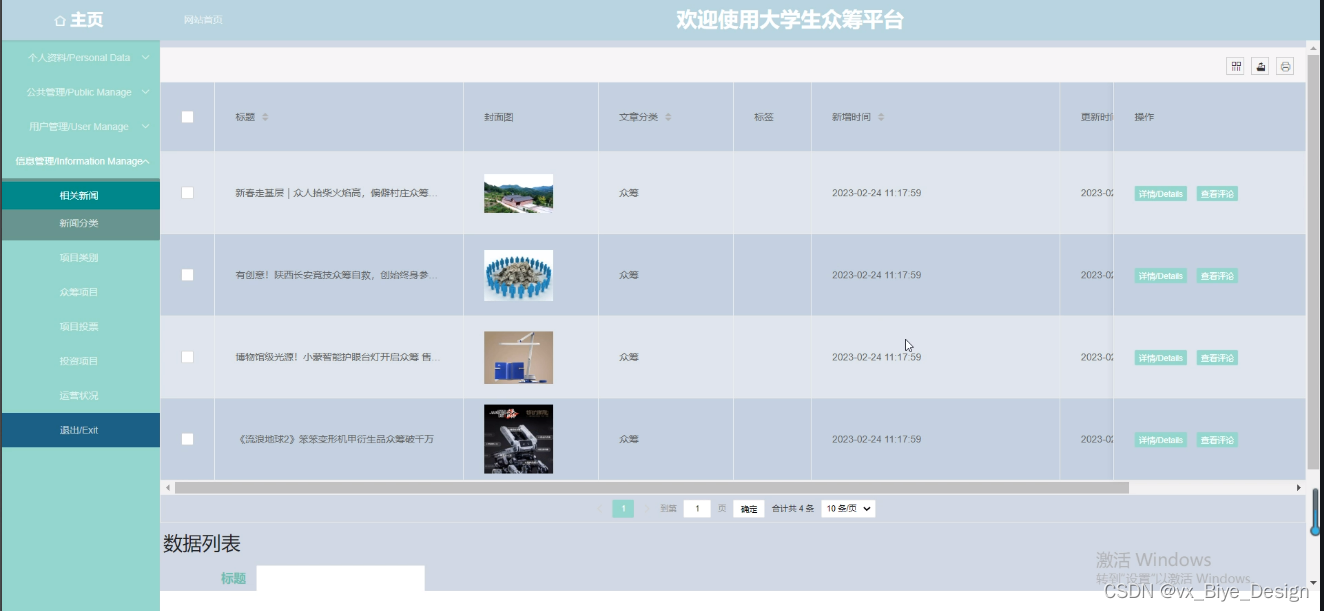Click page number 1 button
This screenshot has width=1324, height=611.
pos(623,509)
